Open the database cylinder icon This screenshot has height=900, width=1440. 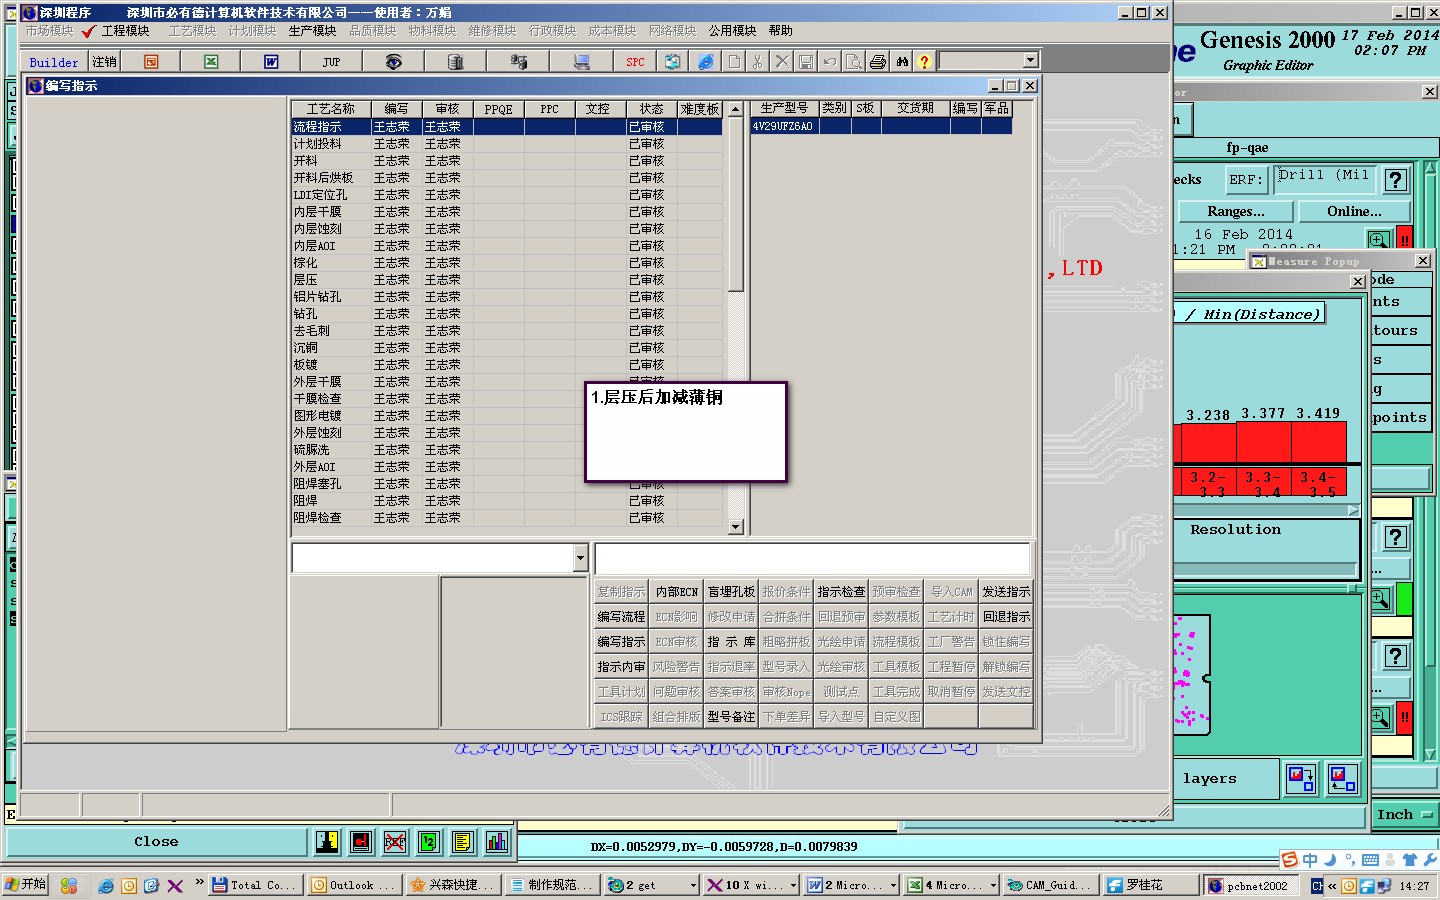tap(455, 62)
